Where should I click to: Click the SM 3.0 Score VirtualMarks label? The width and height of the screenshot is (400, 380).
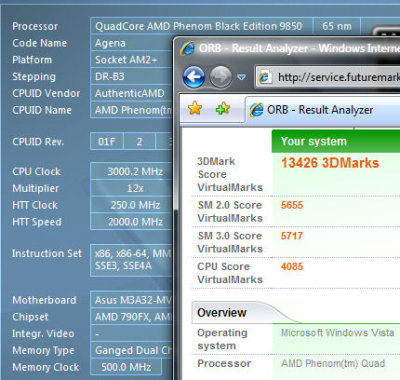point(230,242)
